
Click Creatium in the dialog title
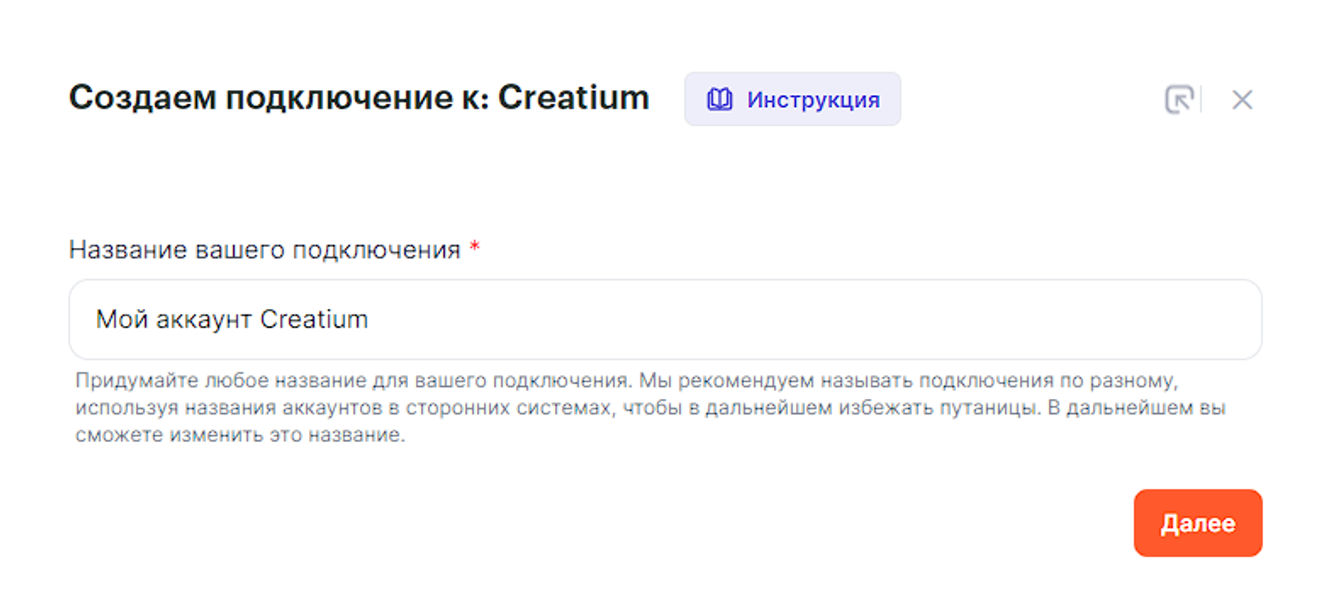click(573, 98)
